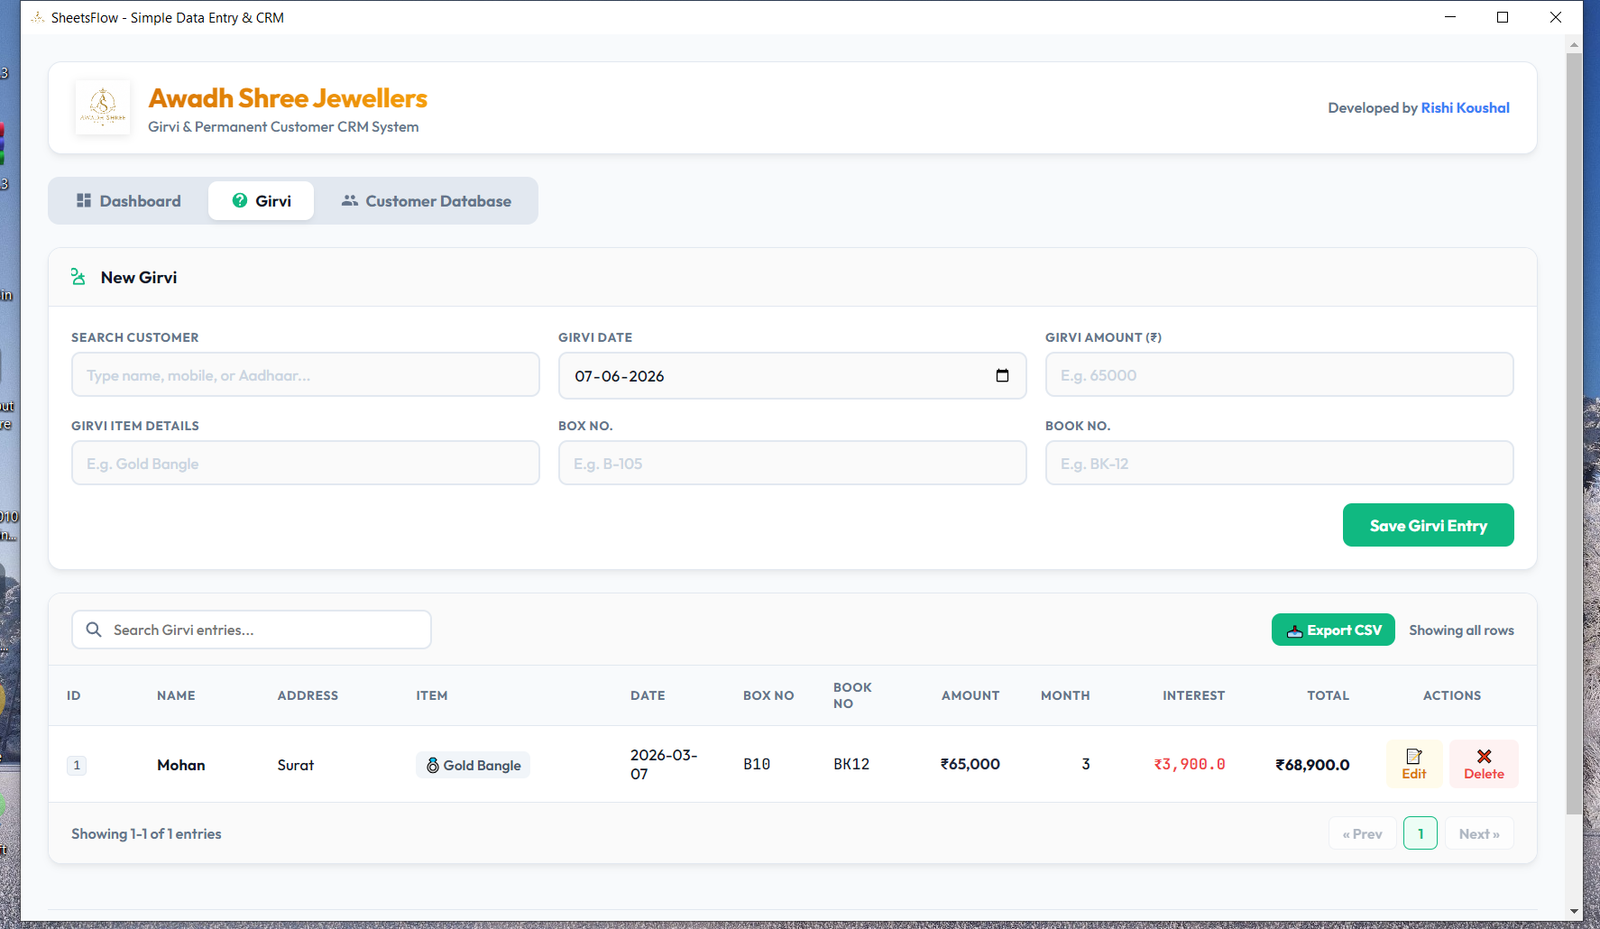Screen dimensions: 1600x929
Task: Click the book number BK12 cell
Action: coord(852,764)
